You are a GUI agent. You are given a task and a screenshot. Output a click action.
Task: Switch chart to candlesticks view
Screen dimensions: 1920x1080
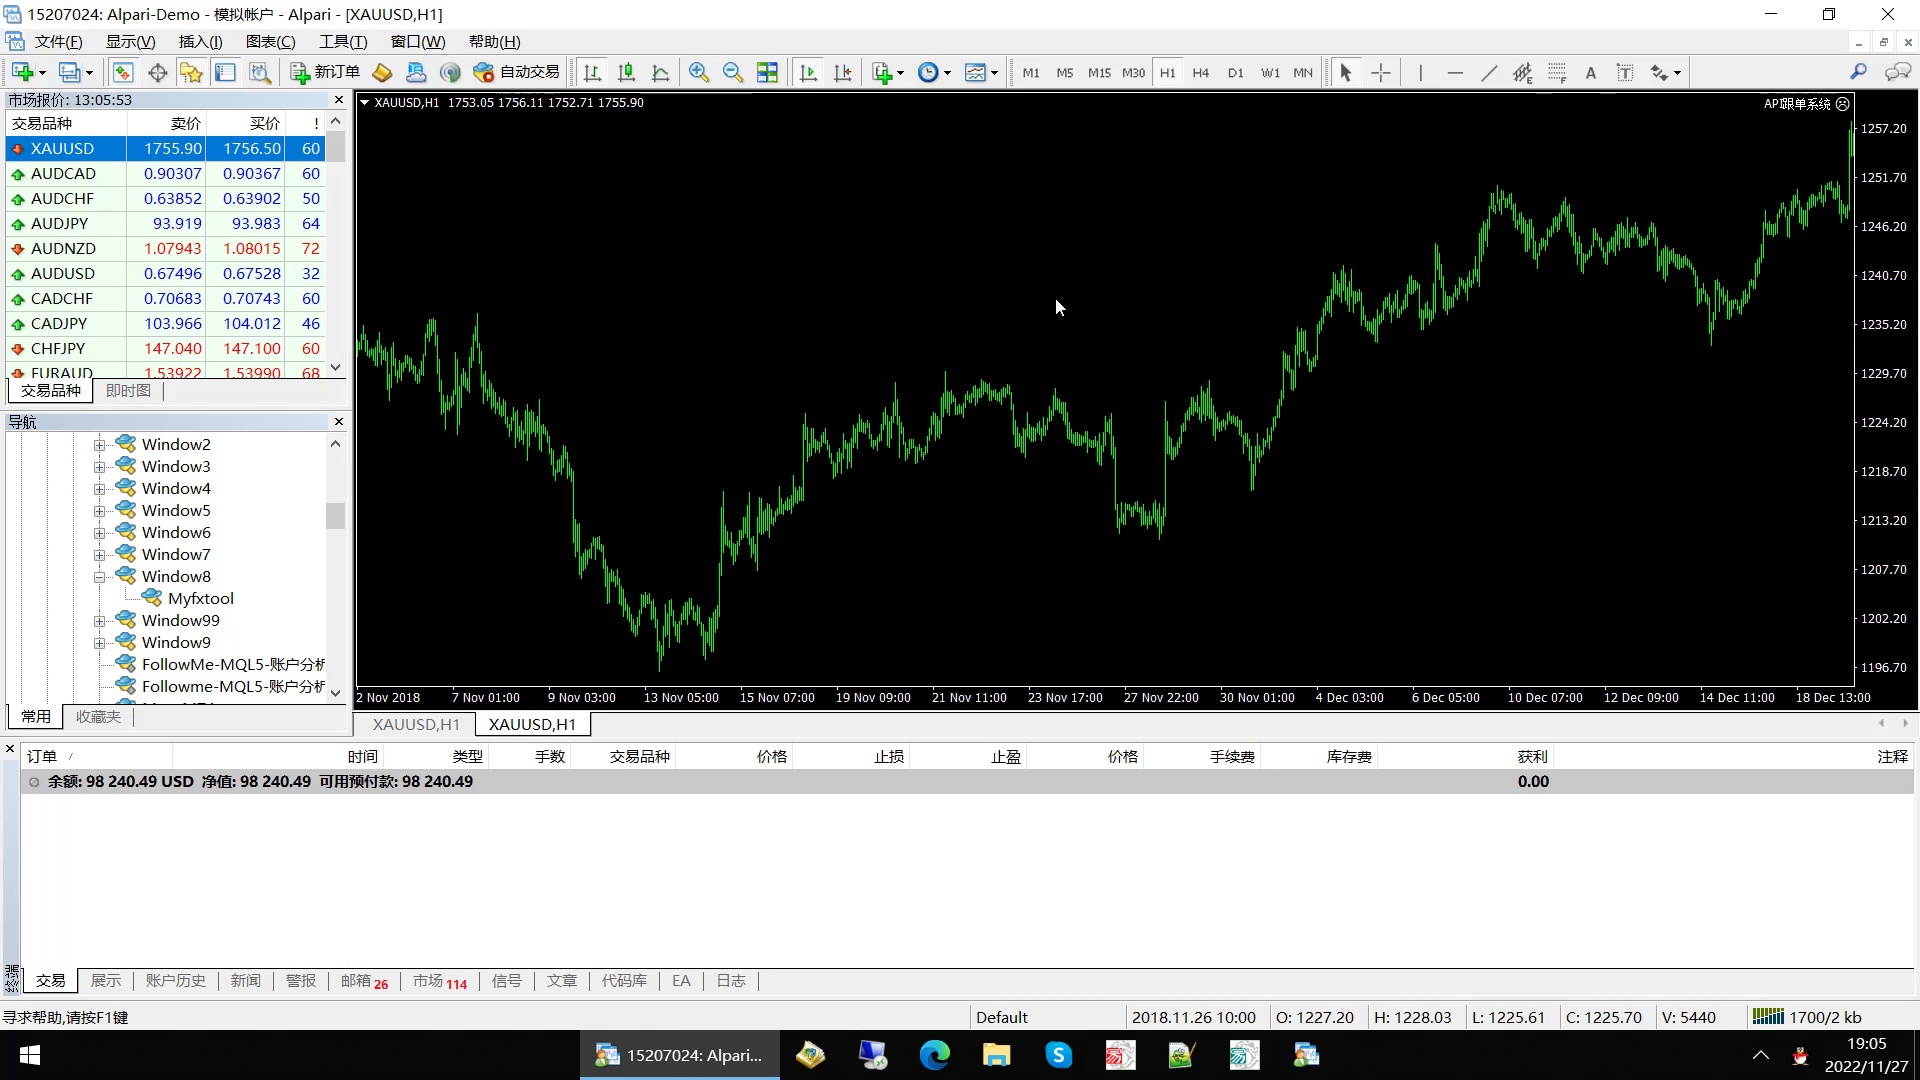pyautogui.click(x=627, y=72)
